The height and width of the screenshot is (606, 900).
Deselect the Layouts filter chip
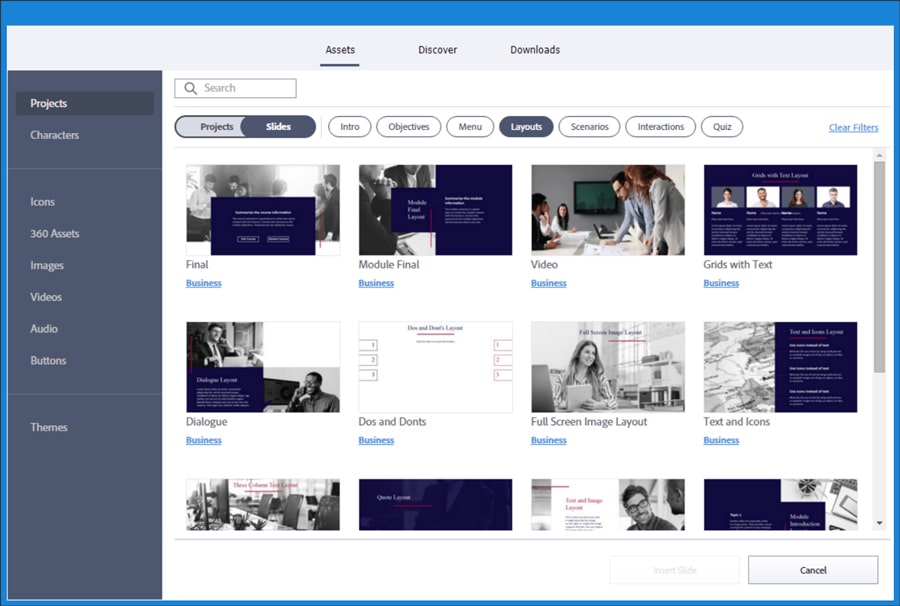[x=526, y=127]
